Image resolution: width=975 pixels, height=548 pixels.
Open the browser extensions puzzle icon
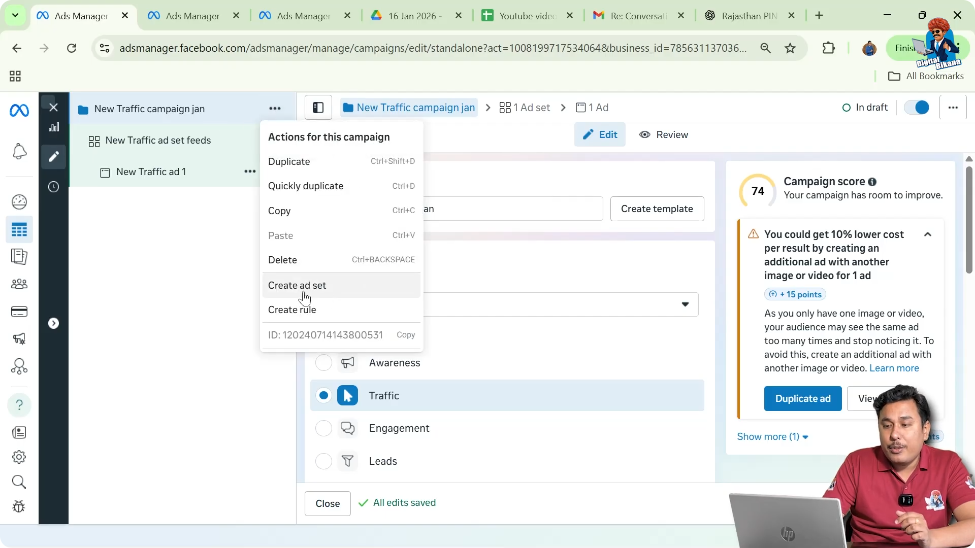(x=828, y=48)
